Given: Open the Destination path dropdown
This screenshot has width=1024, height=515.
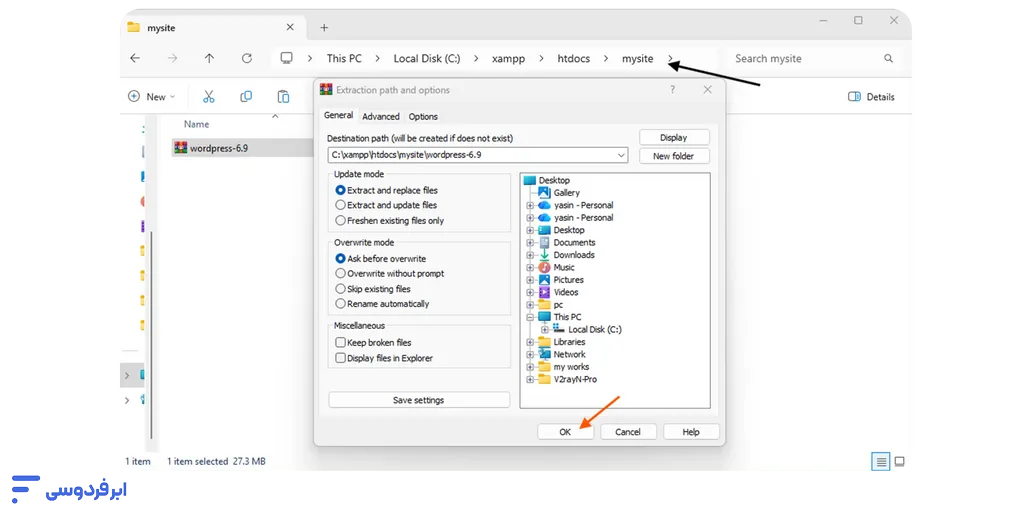Looking at the screenshot, I should click(621, 156).
